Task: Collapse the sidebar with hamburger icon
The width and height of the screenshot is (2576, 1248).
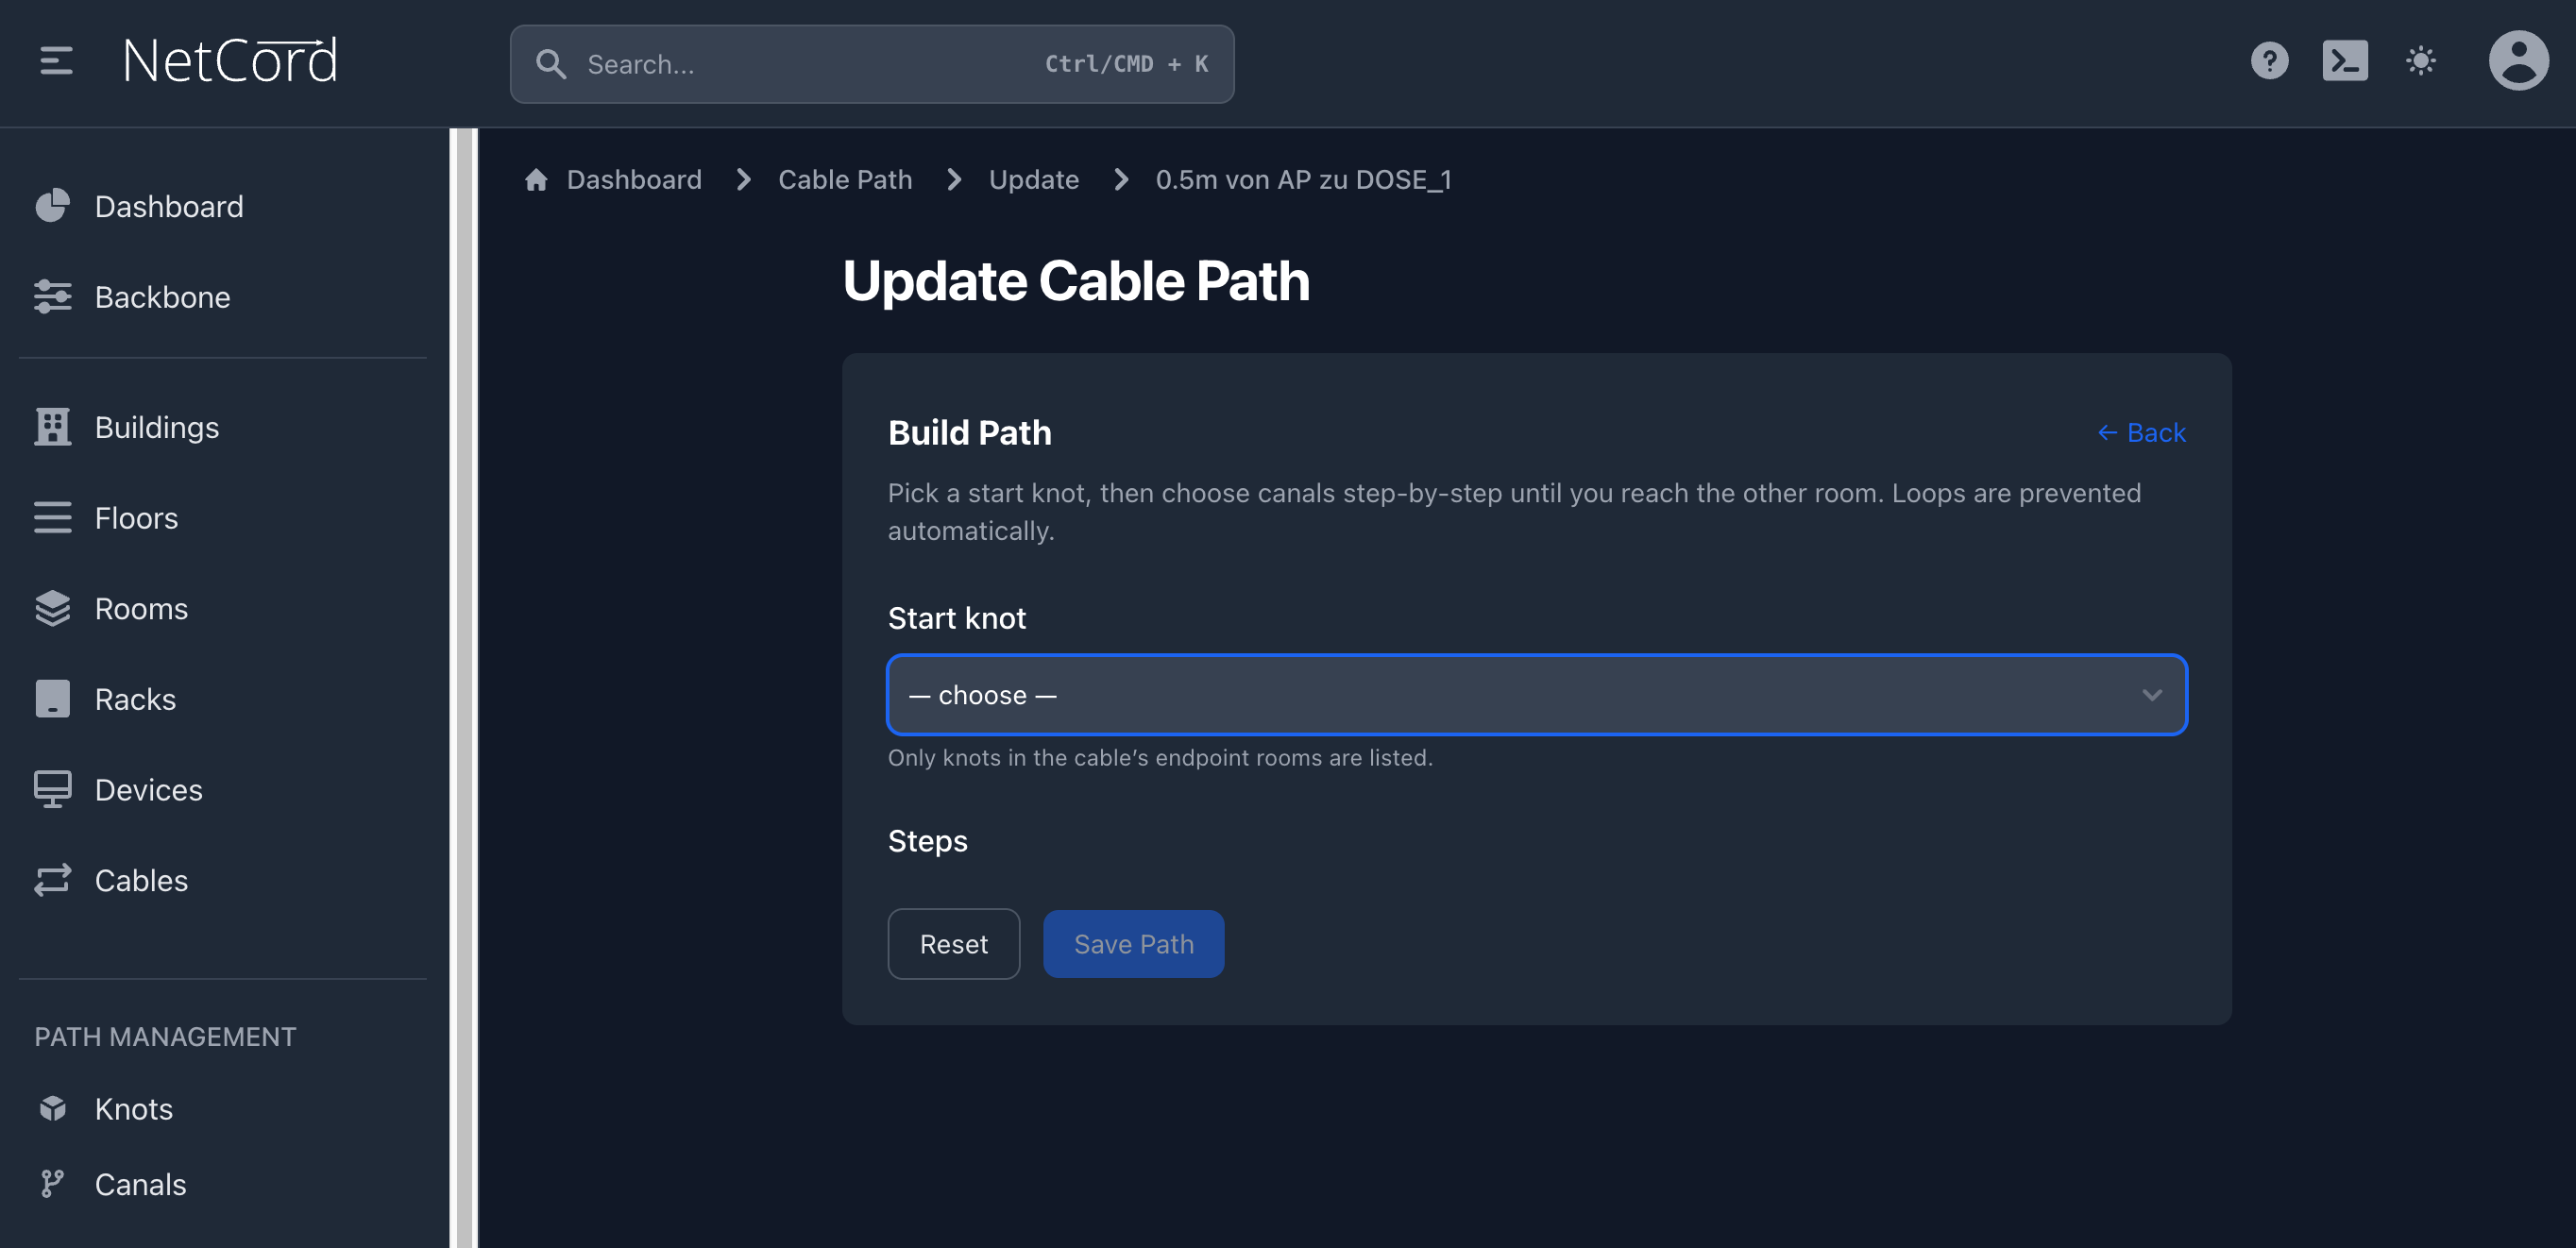Action: [x=56, y=61]
